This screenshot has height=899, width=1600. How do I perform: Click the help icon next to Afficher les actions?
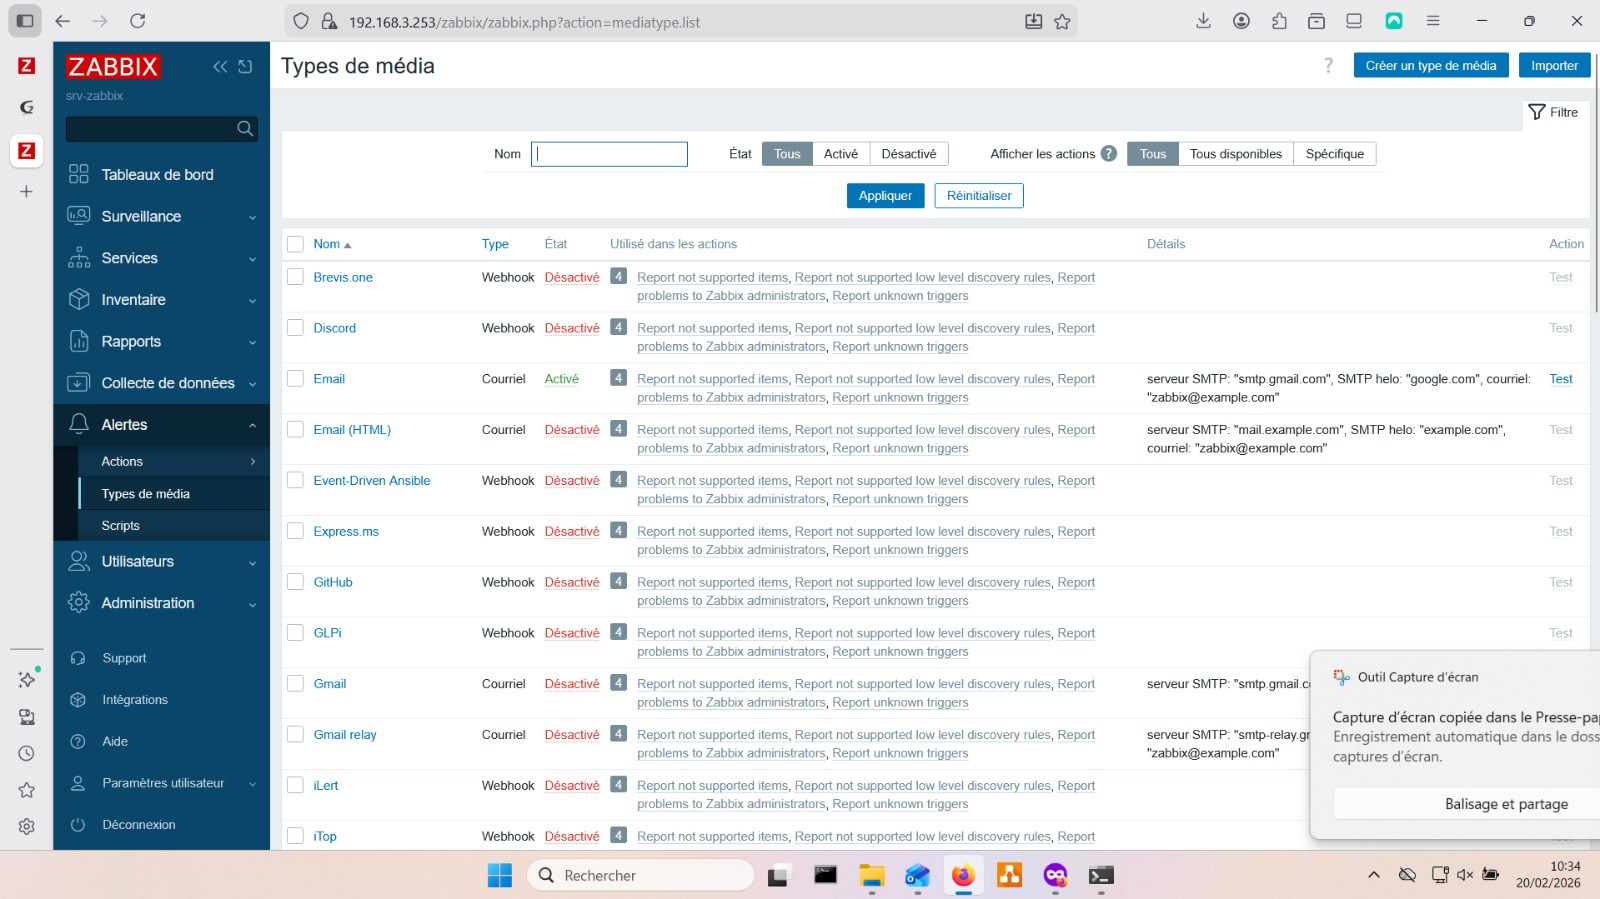1109,154
